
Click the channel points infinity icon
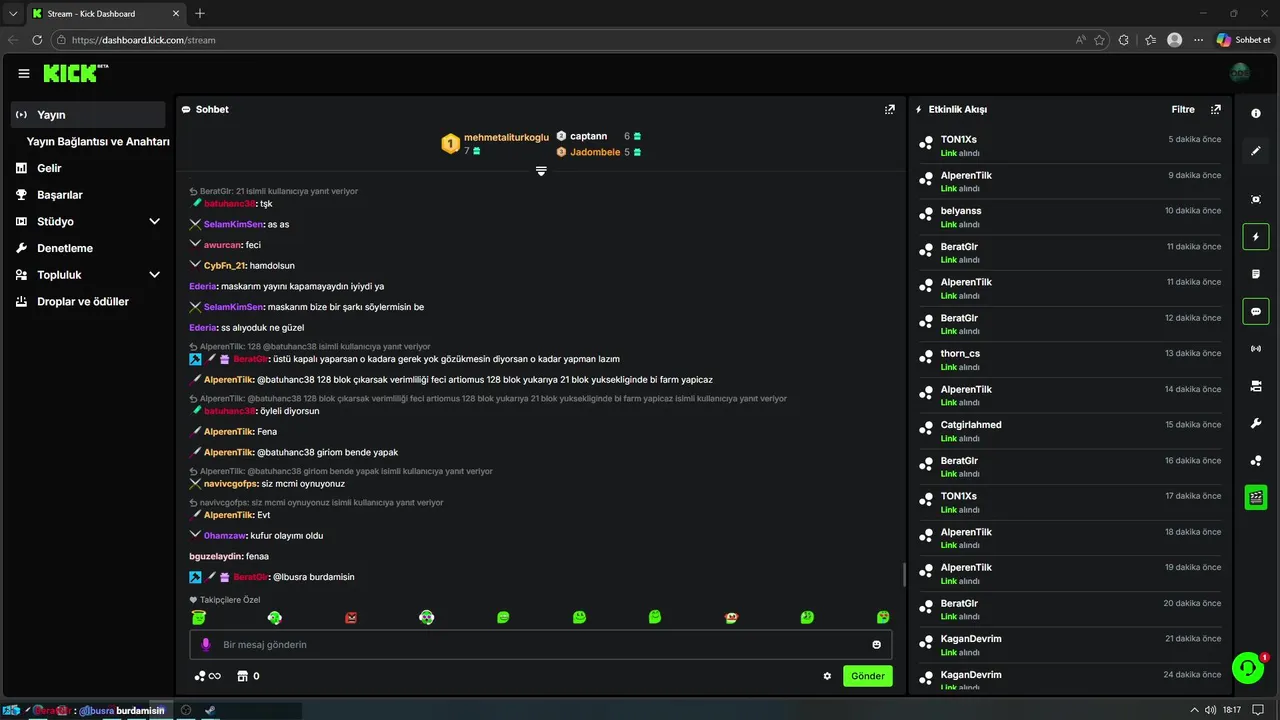(x=207, y=676)
